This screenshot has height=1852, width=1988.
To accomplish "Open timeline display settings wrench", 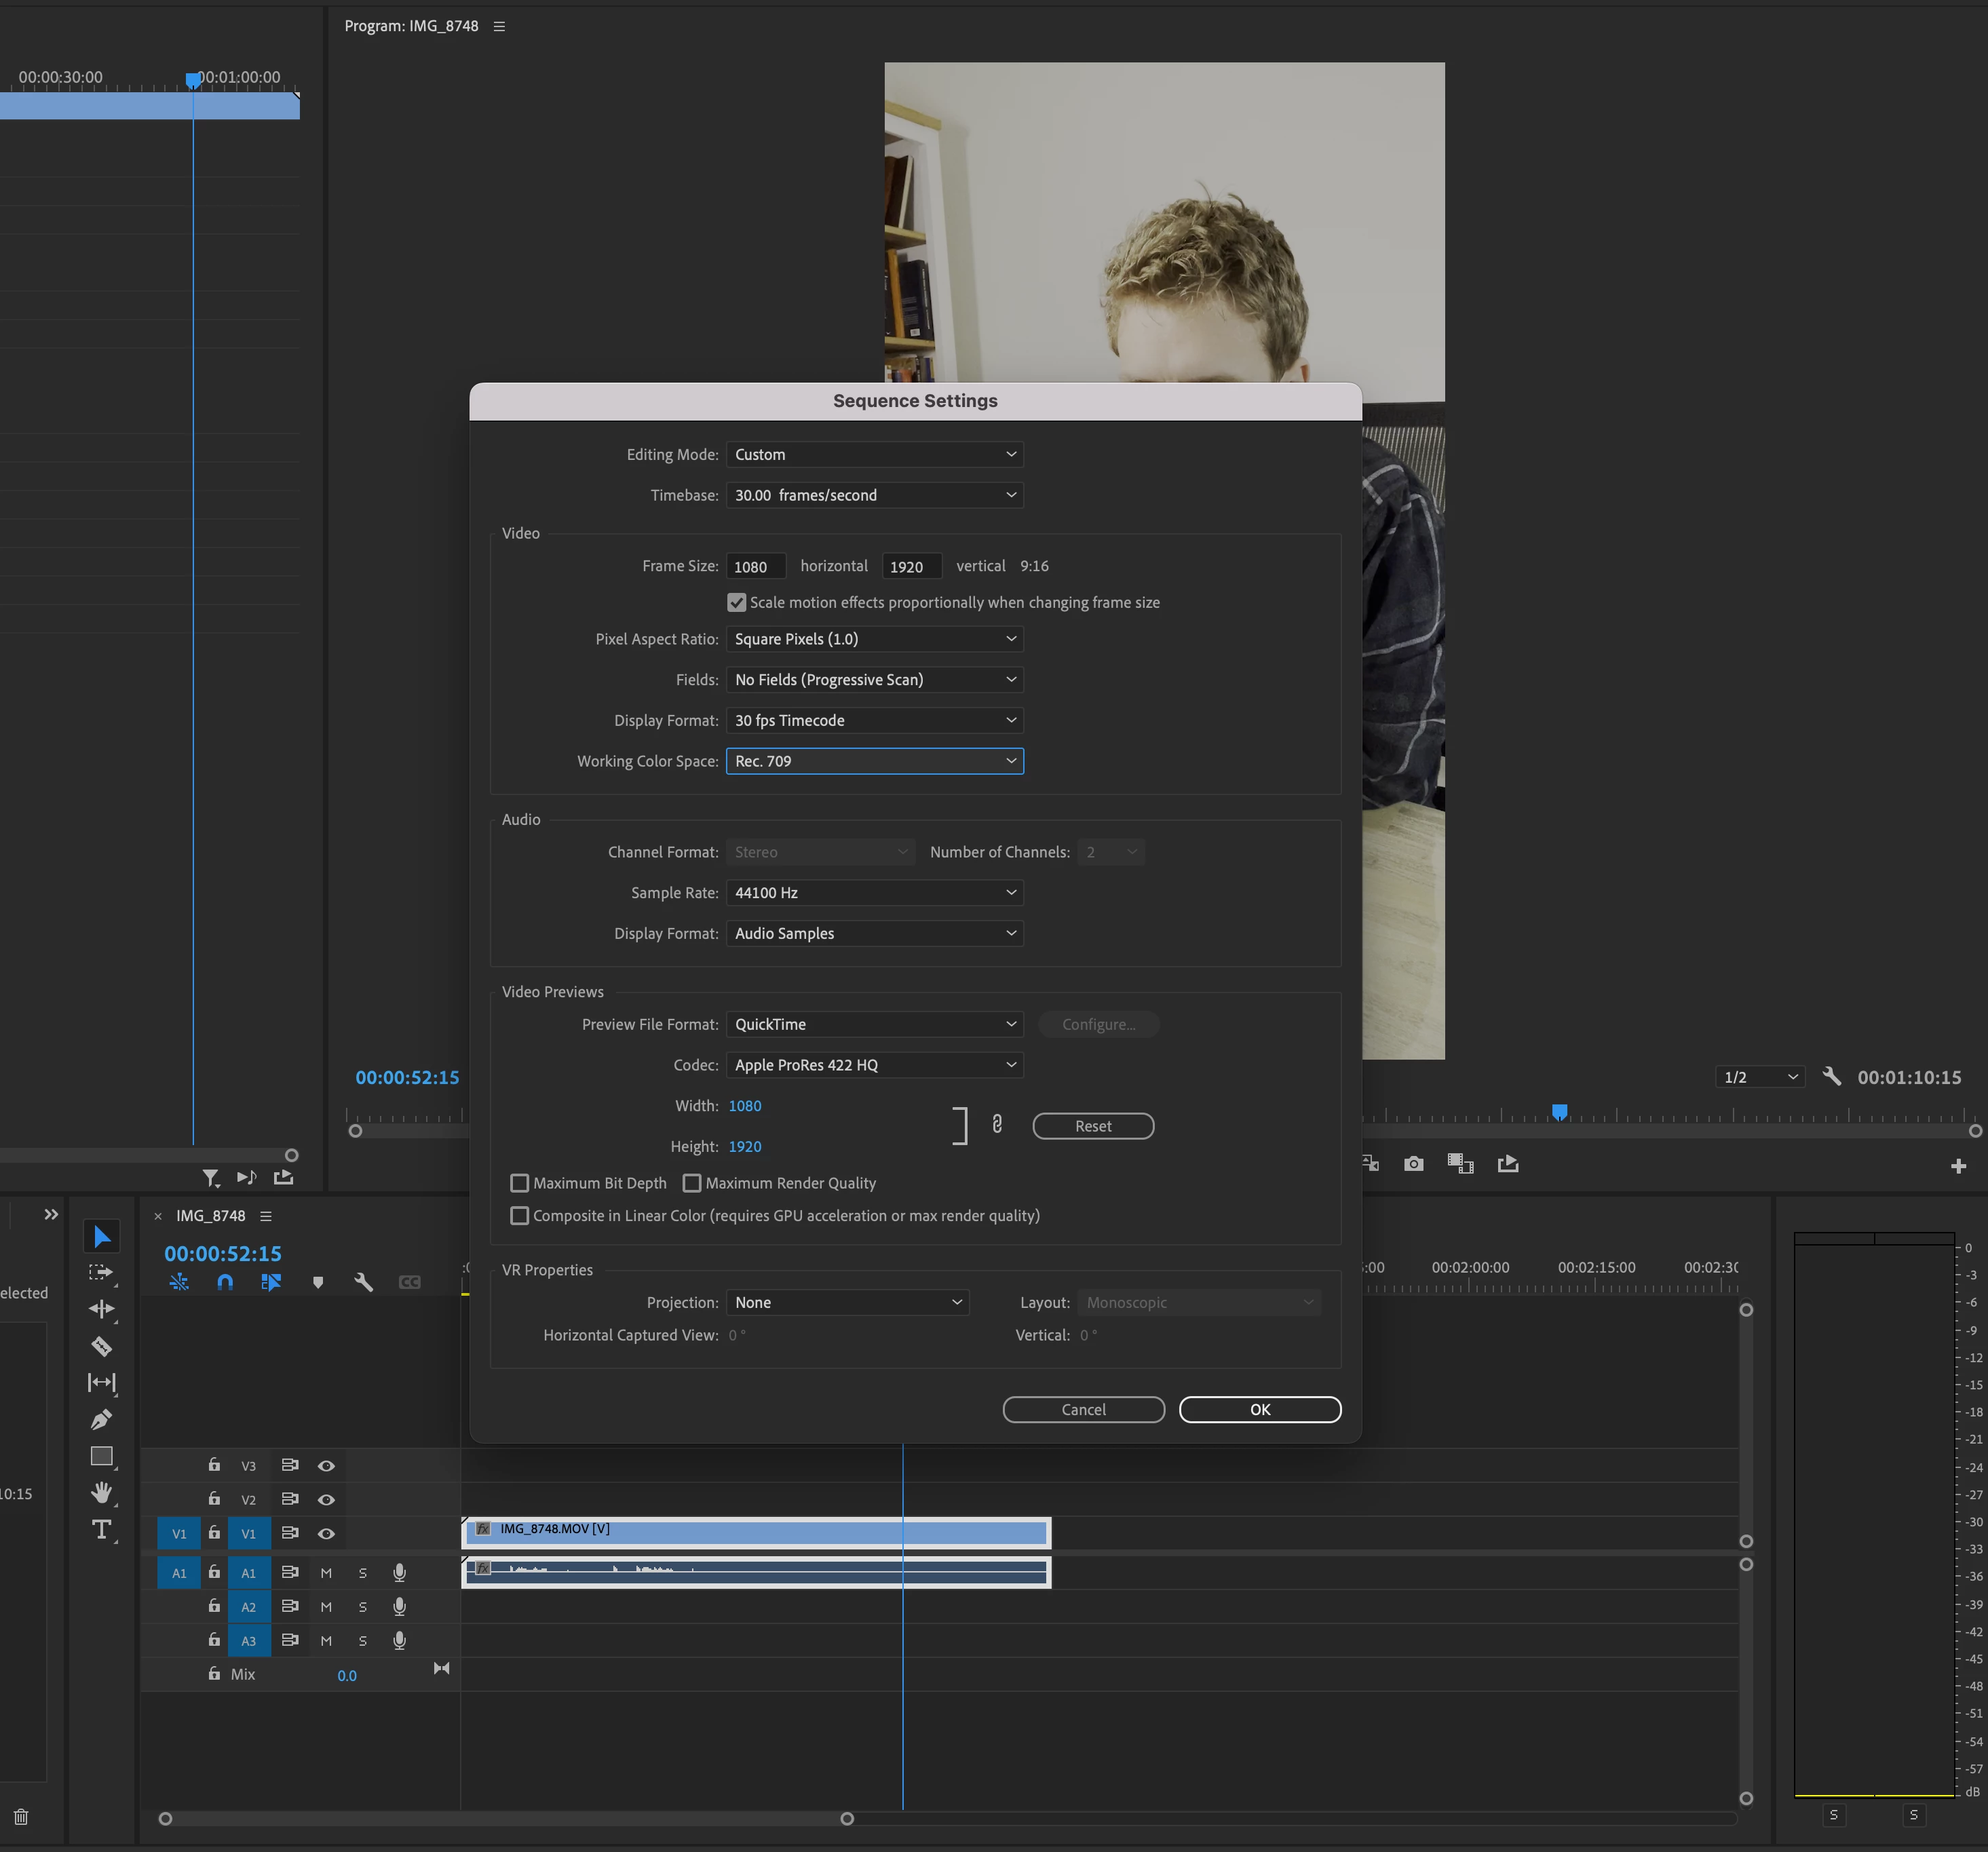I will click(363, 1282).
